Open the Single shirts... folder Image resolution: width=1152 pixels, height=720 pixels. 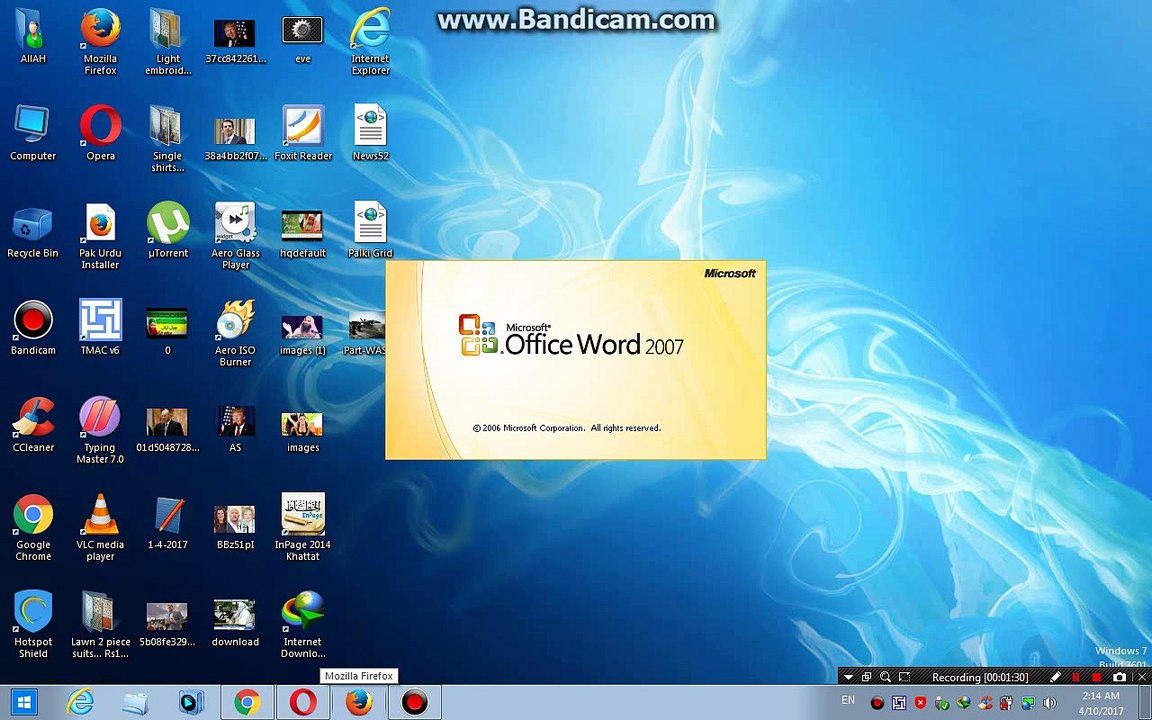point(168,138)
